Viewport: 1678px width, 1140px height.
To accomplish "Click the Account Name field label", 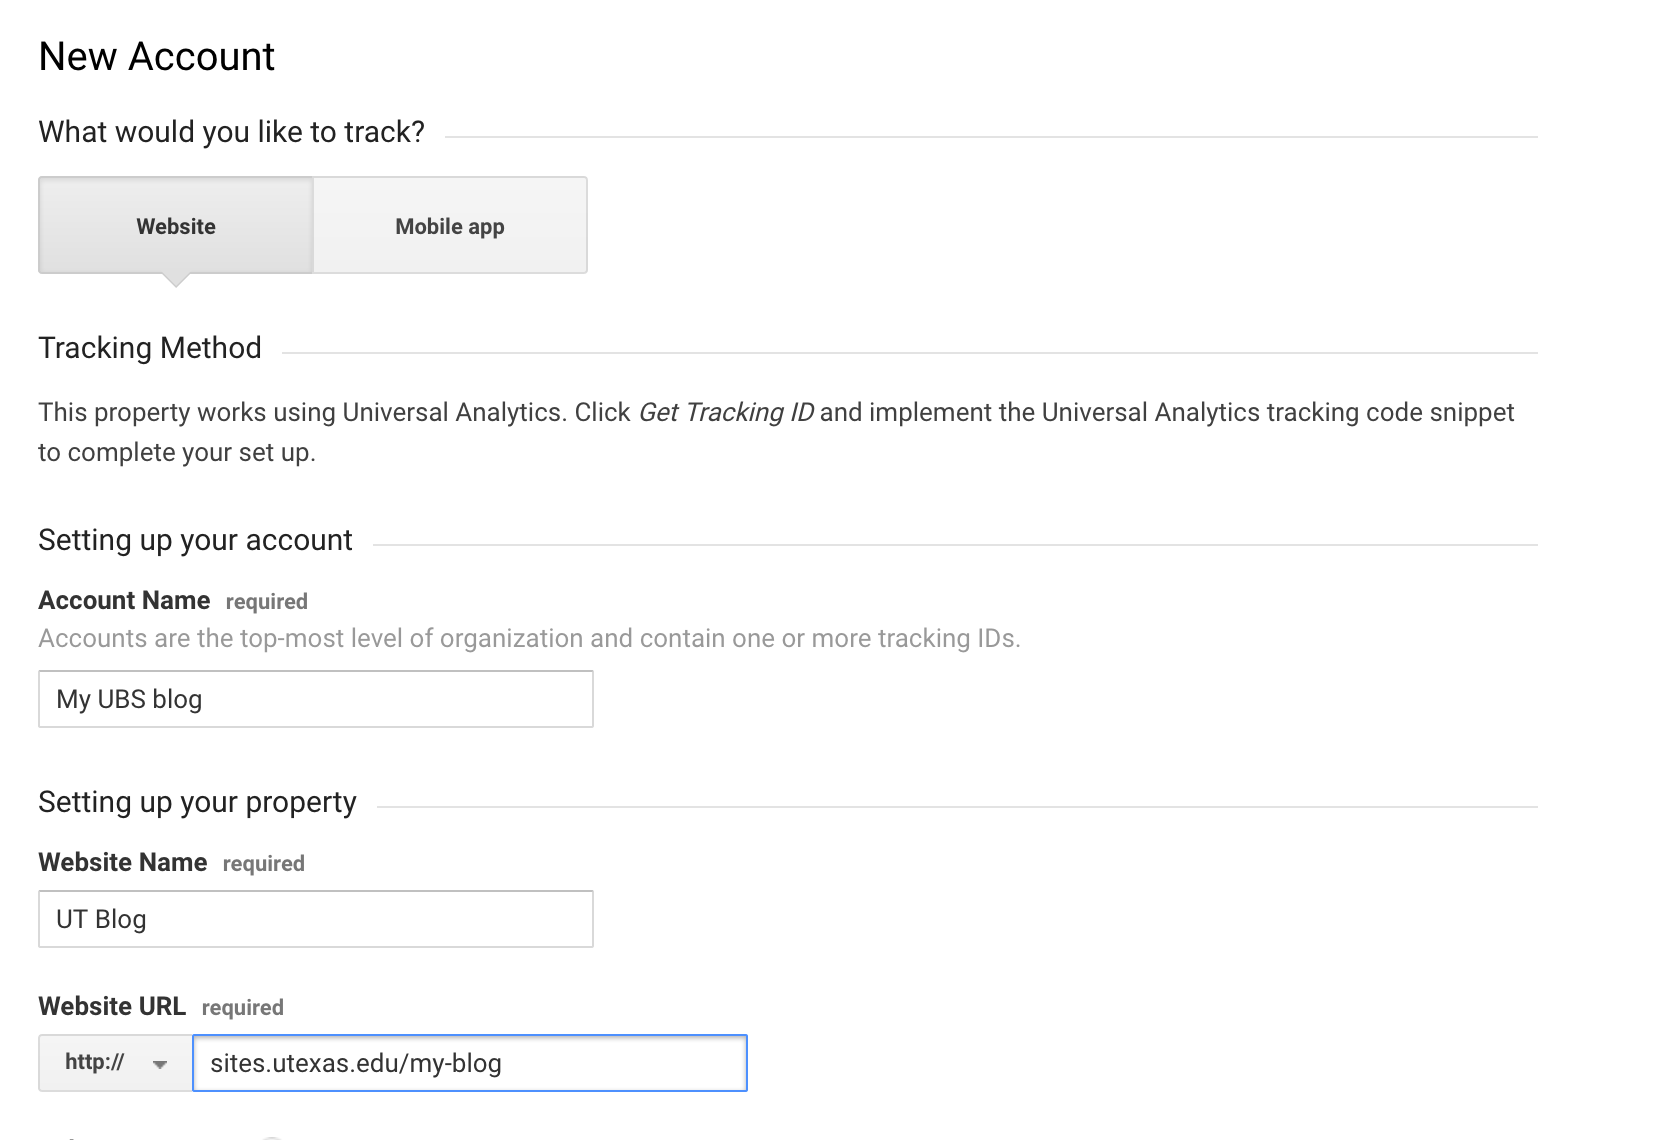I will pyautogui.click(x=124, y=601).
